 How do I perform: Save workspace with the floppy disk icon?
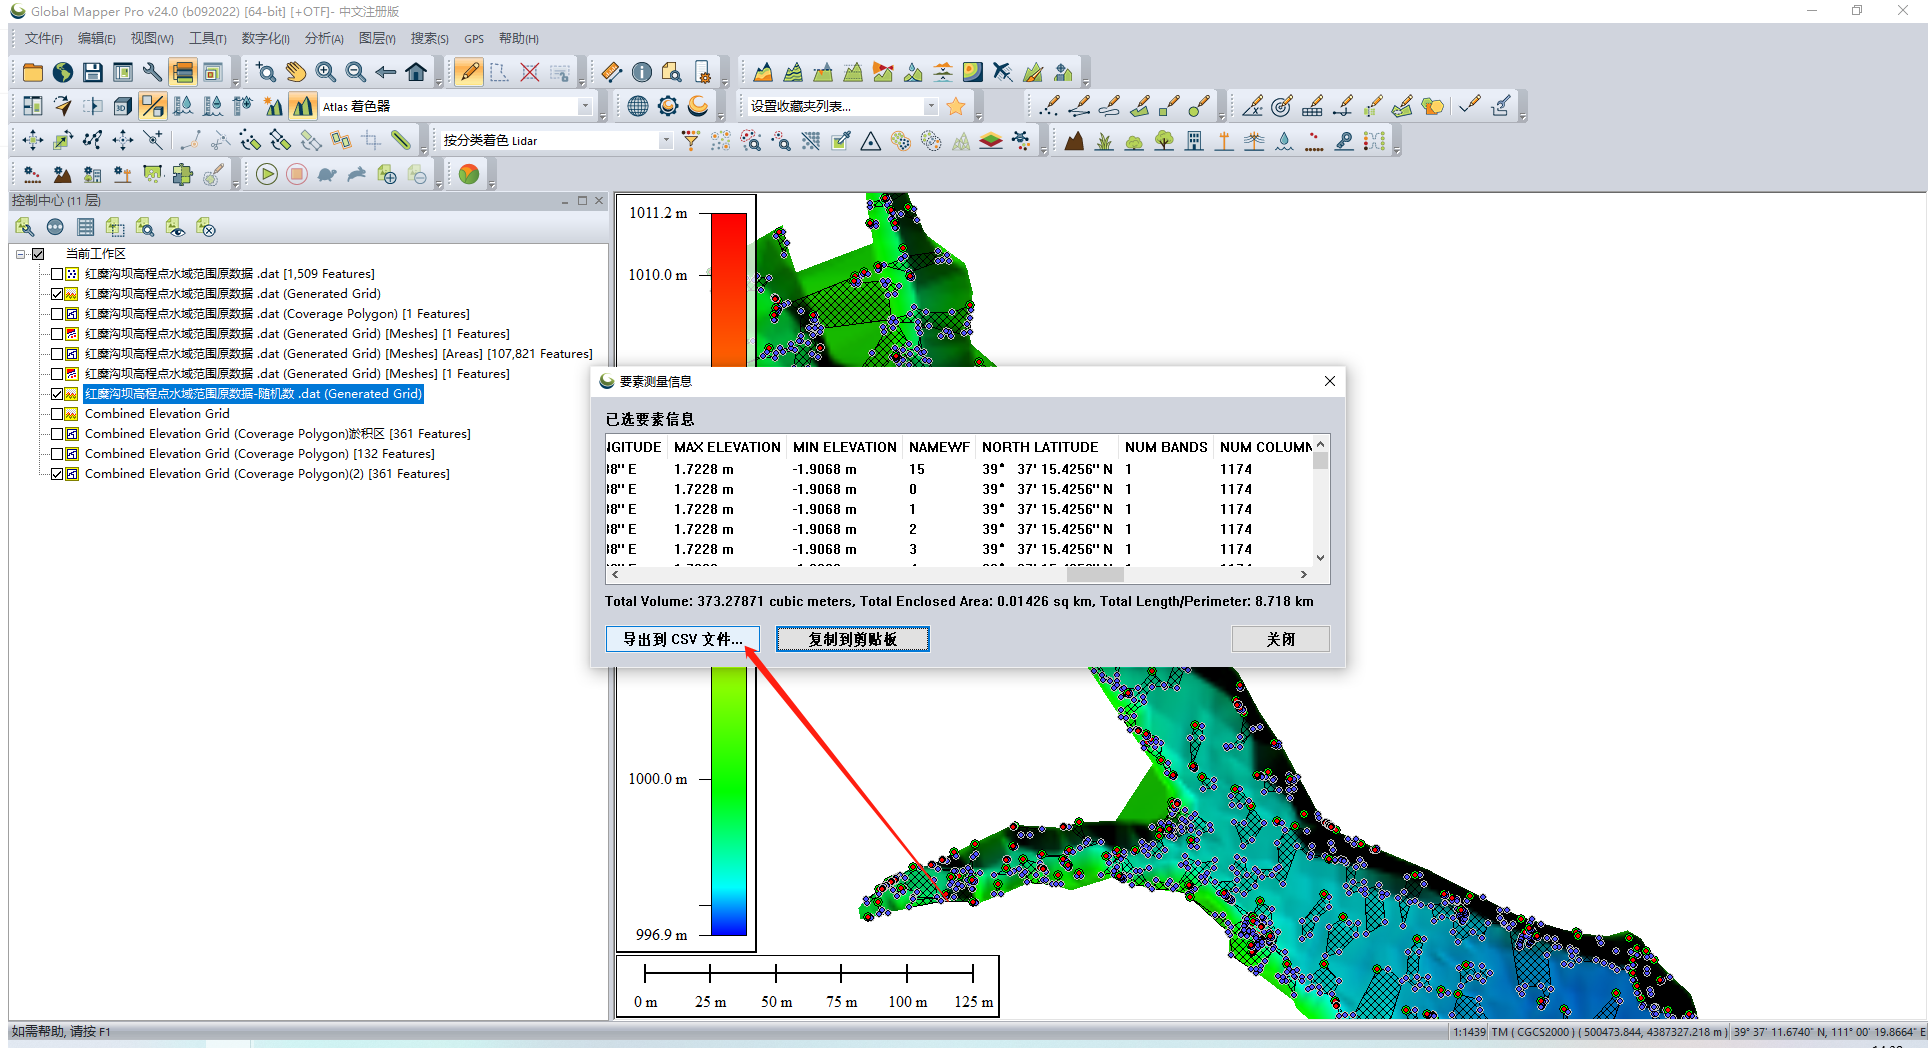[93, 72]
